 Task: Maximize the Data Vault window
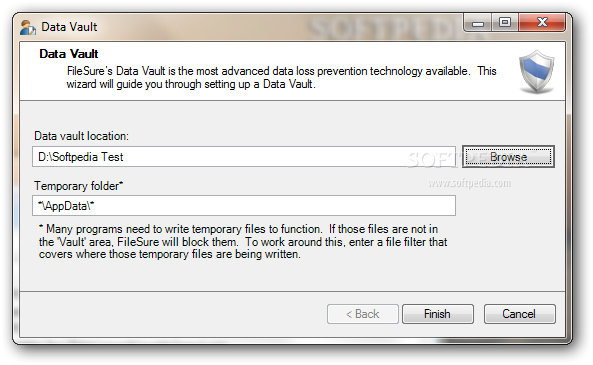505,23
